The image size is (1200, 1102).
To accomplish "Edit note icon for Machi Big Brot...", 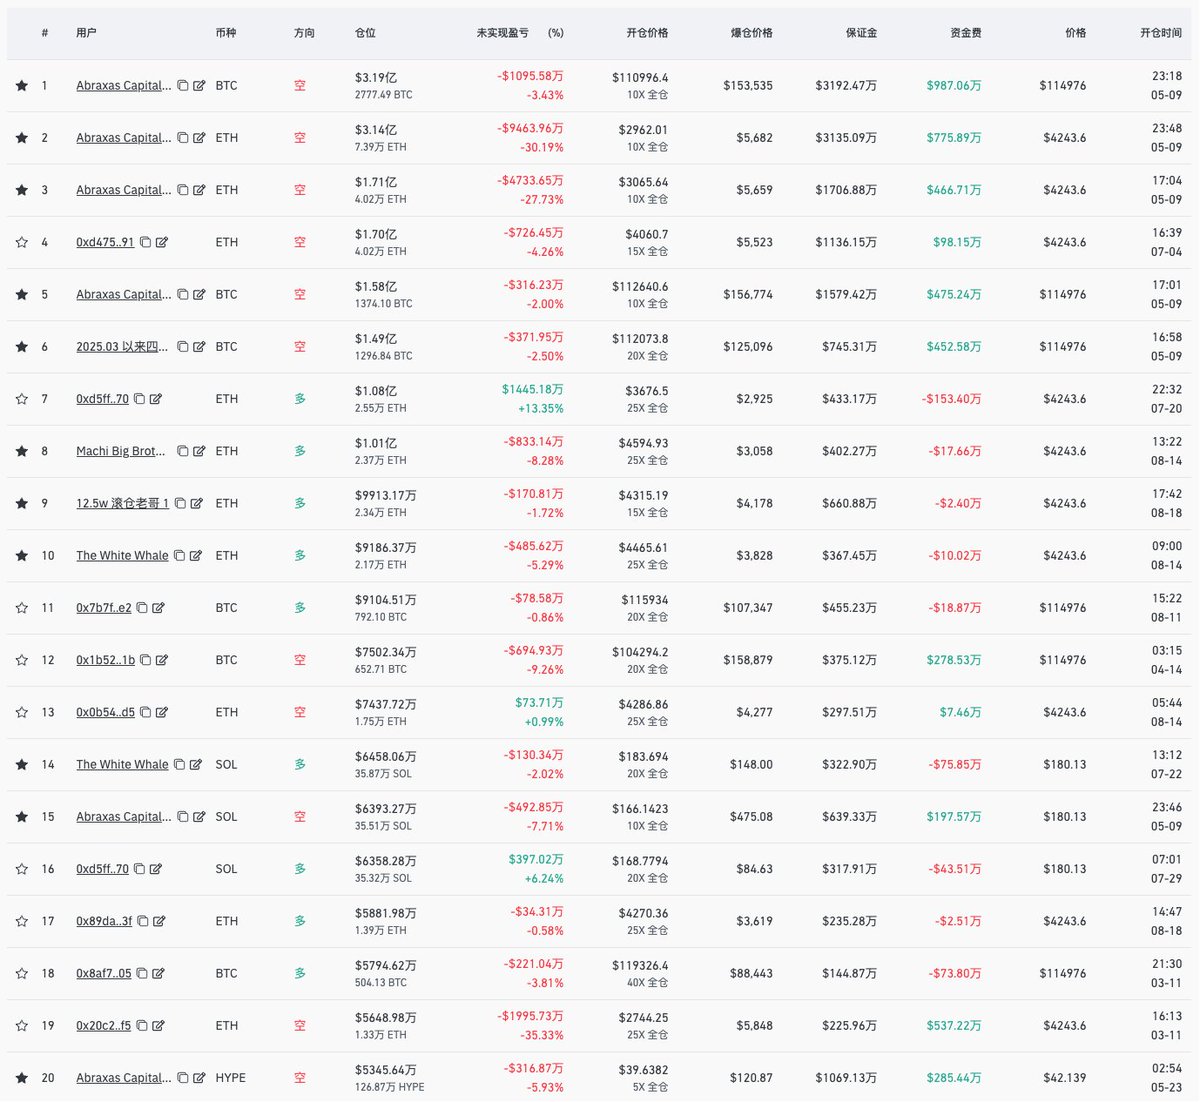I will (x=199, y=451).
